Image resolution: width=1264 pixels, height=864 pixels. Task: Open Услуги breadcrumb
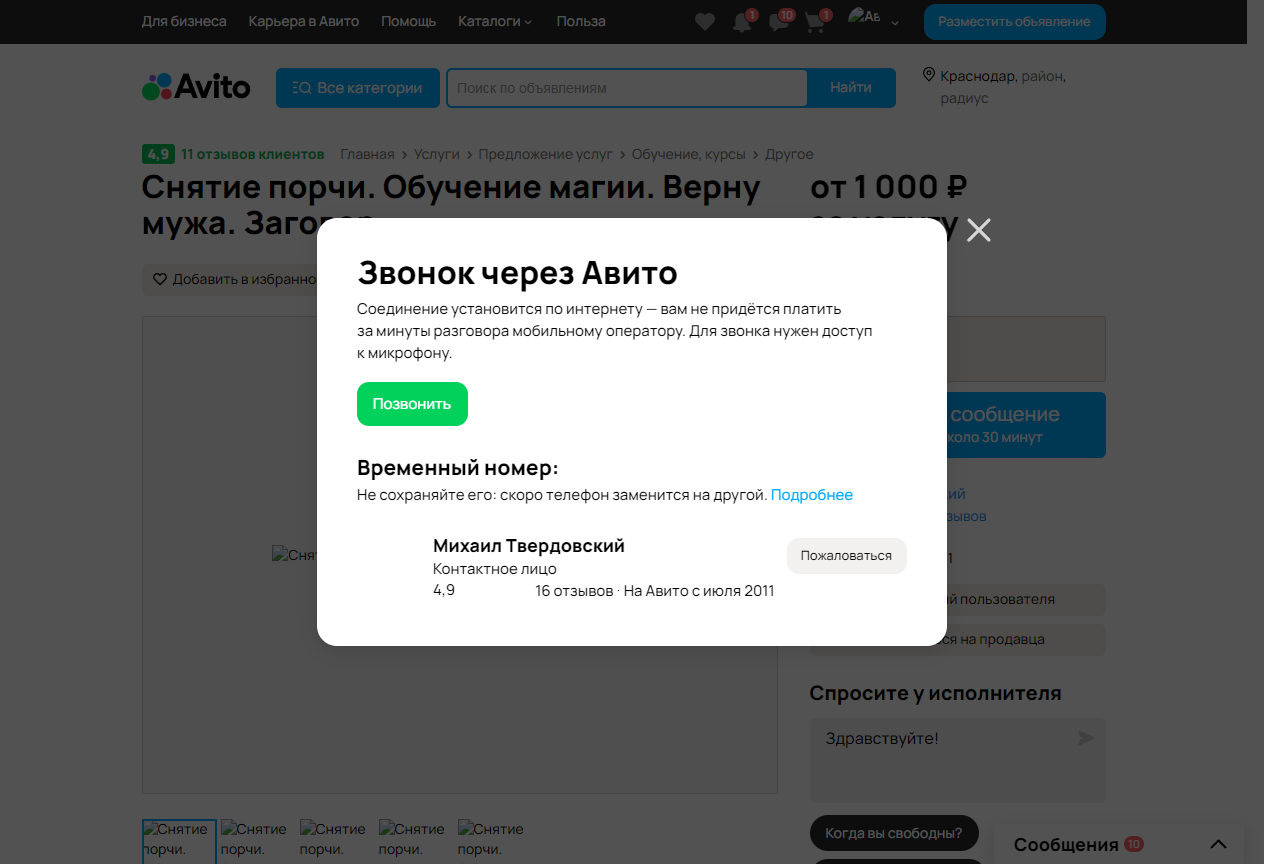point(436,154)
